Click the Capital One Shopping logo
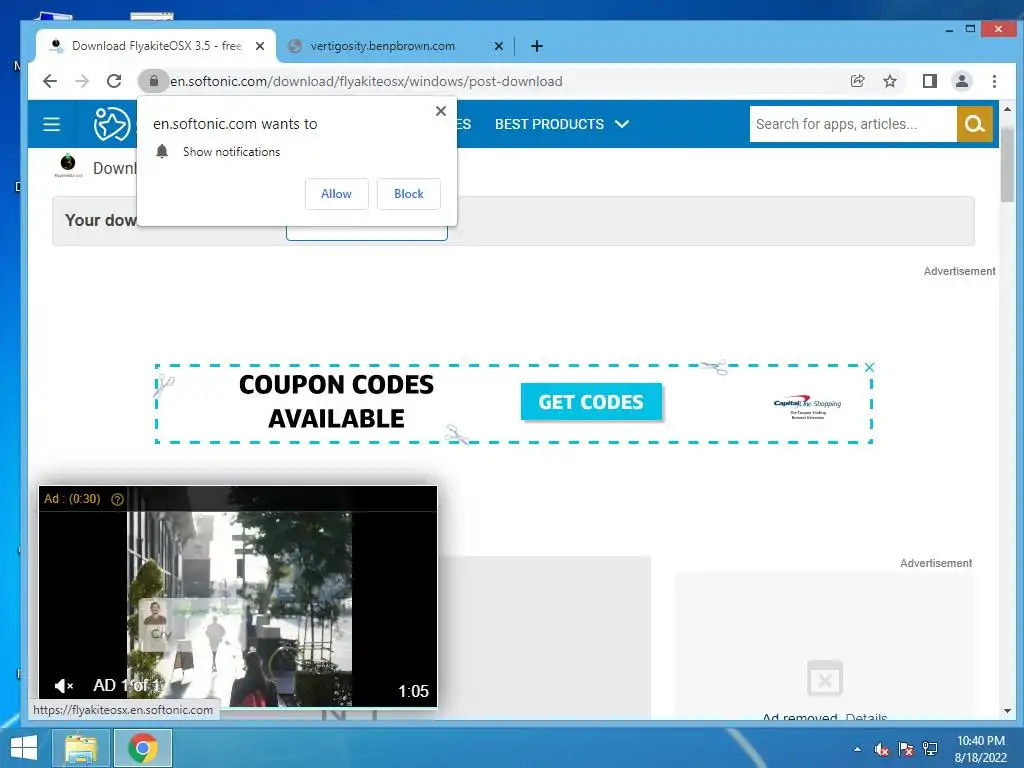 [807, 406]
